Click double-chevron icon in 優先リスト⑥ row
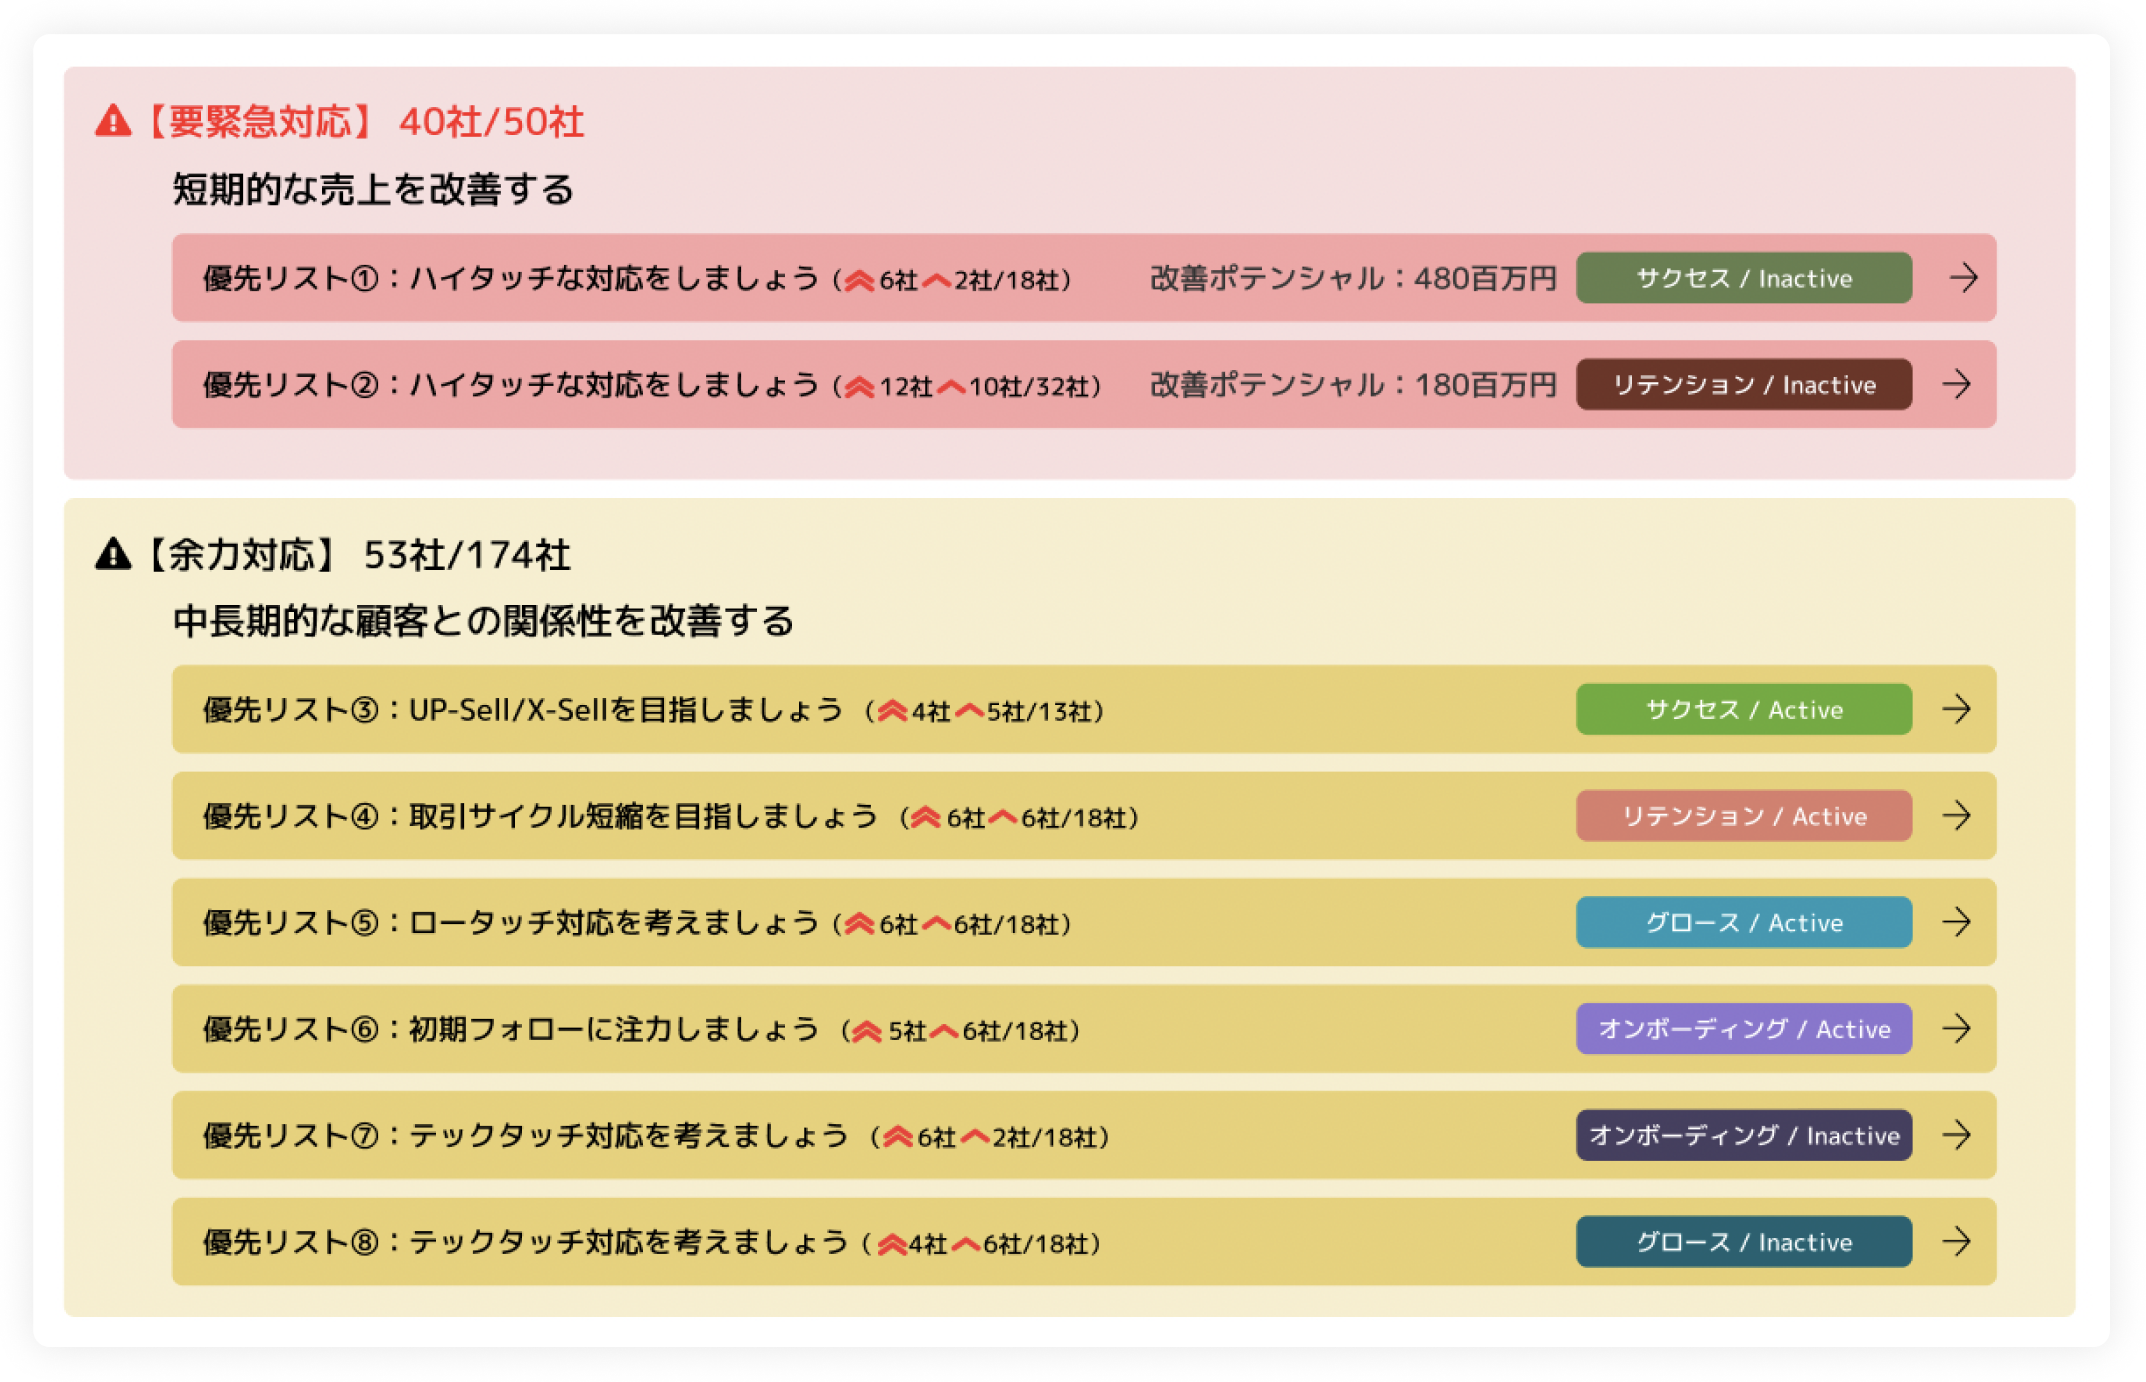The height and width of the screenshot is (1382, 2146). click(x=867, y=1031)
